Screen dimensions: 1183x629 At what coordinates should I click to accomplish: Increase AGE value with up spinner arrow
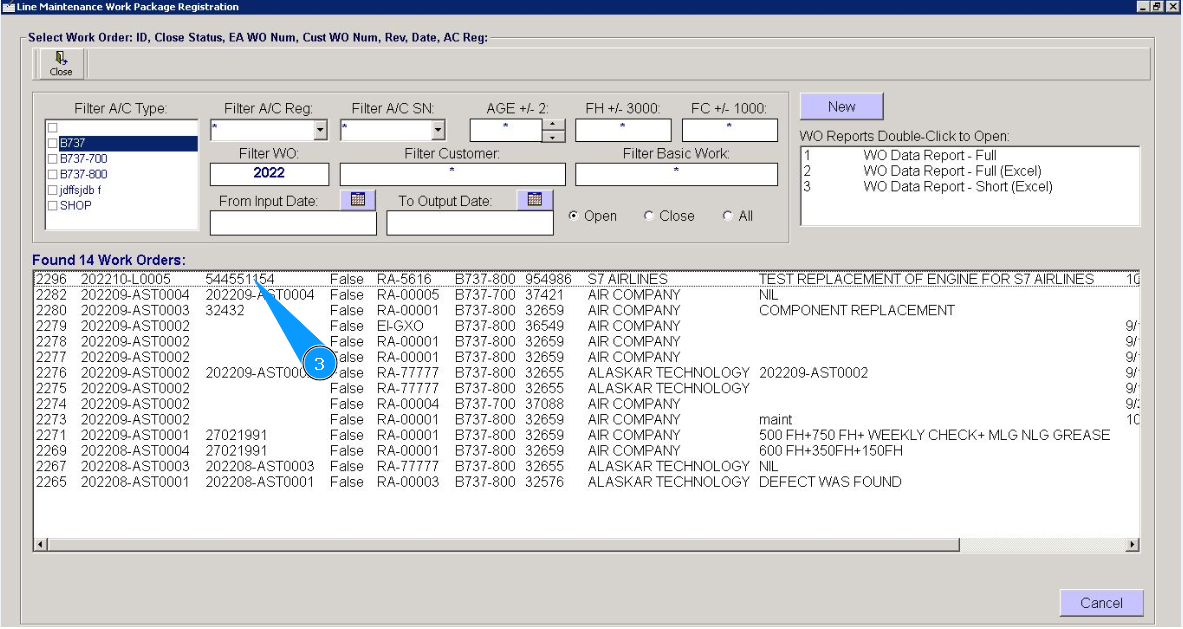(553, 125)
